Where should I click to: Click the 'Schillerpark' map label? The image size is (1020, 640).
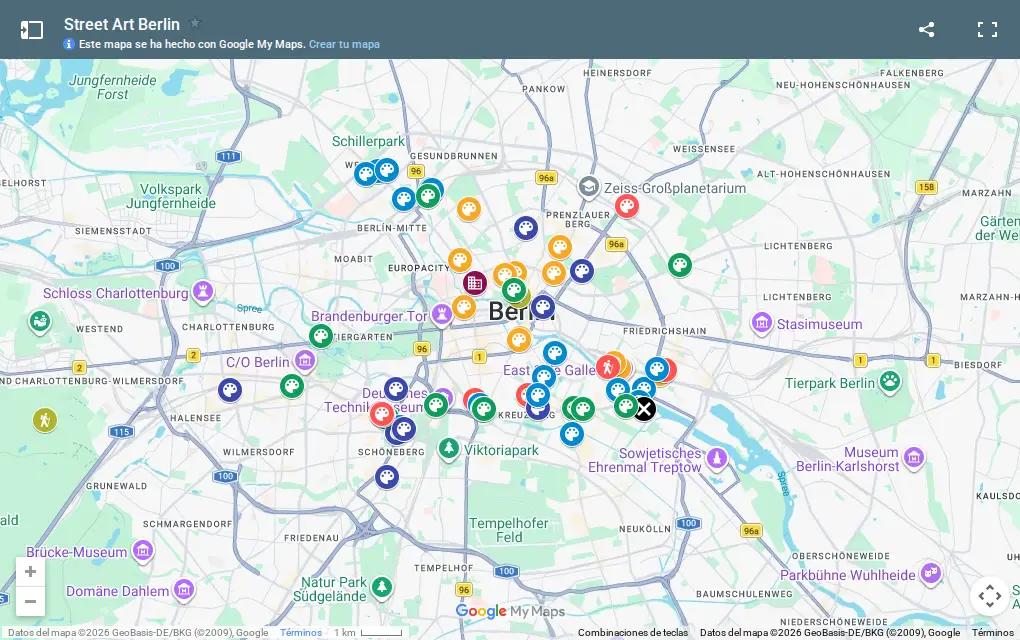(368, 141)
